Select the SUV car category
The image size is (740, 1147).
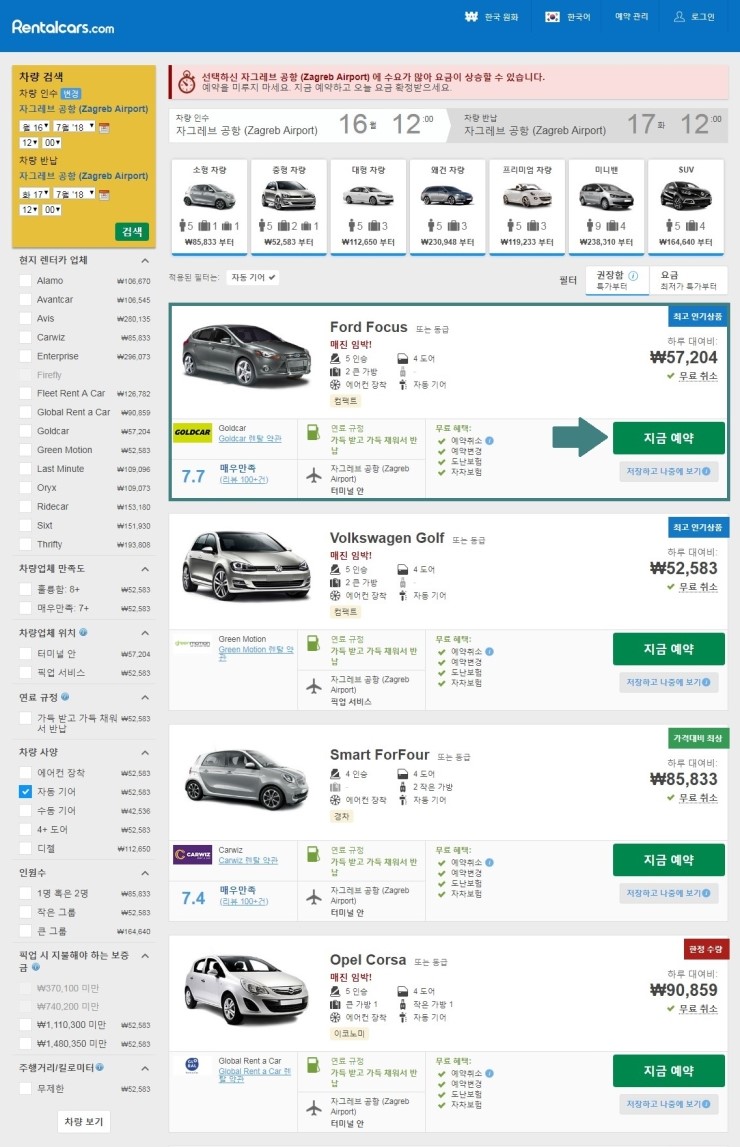(x=686, y=207)
